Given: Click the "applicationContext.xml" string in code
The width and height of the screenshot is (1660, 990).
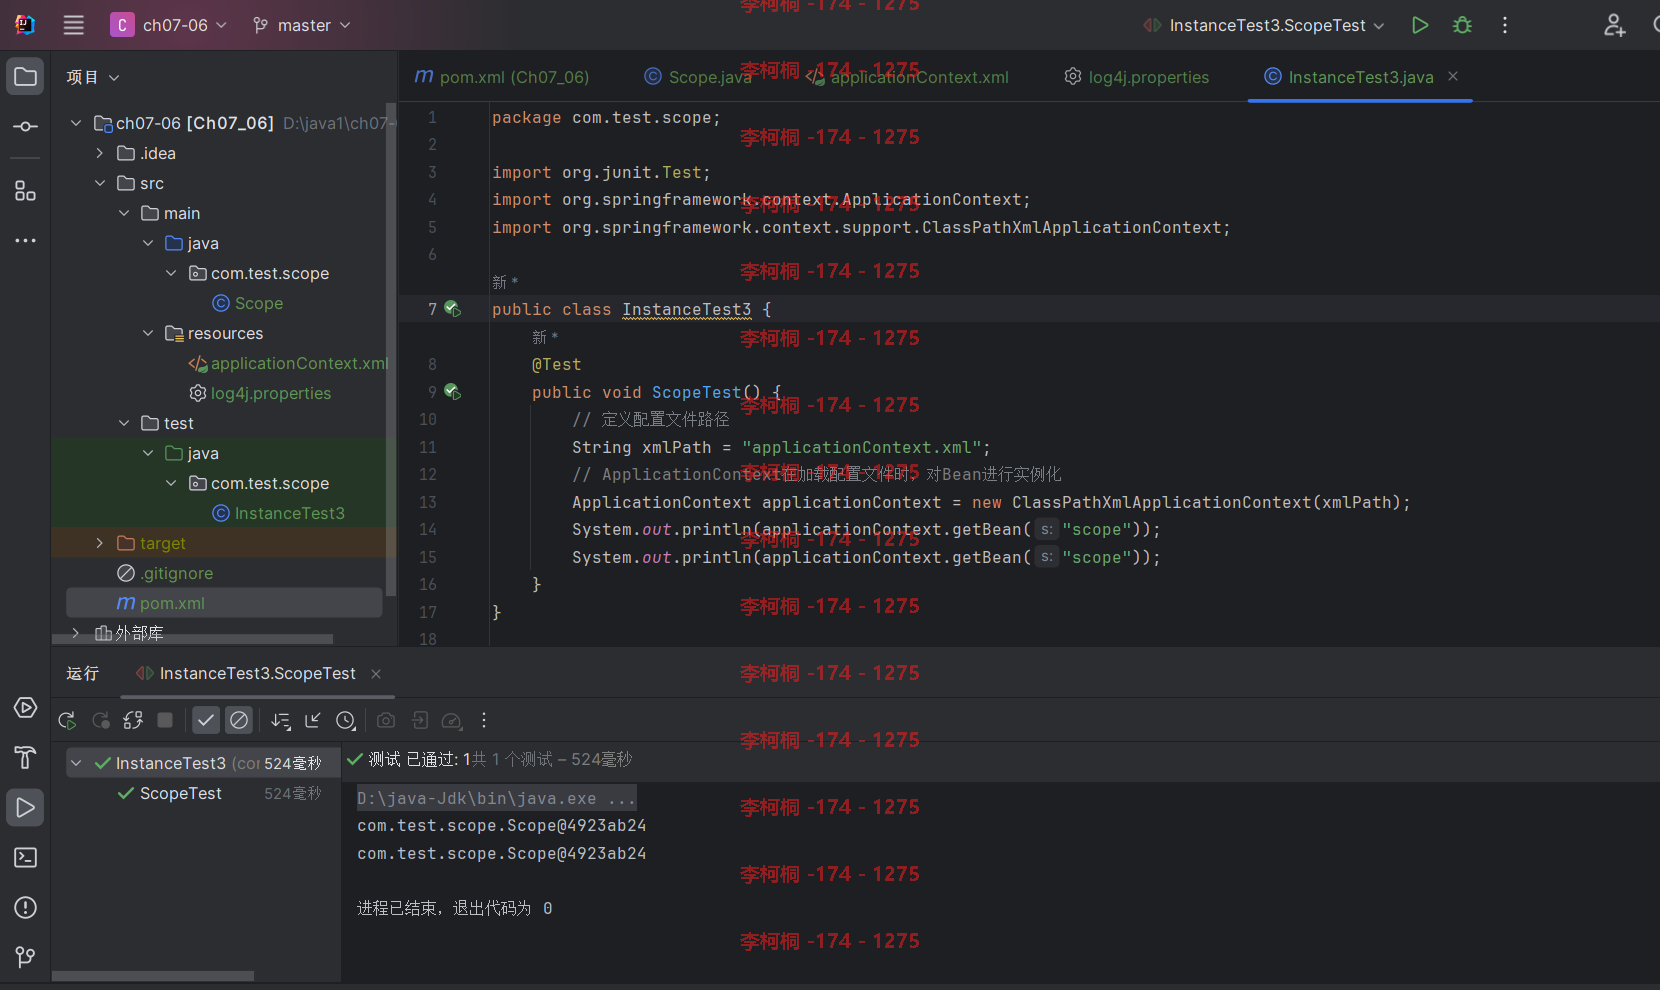Looking at the screenshot, I should click(861, 447).
